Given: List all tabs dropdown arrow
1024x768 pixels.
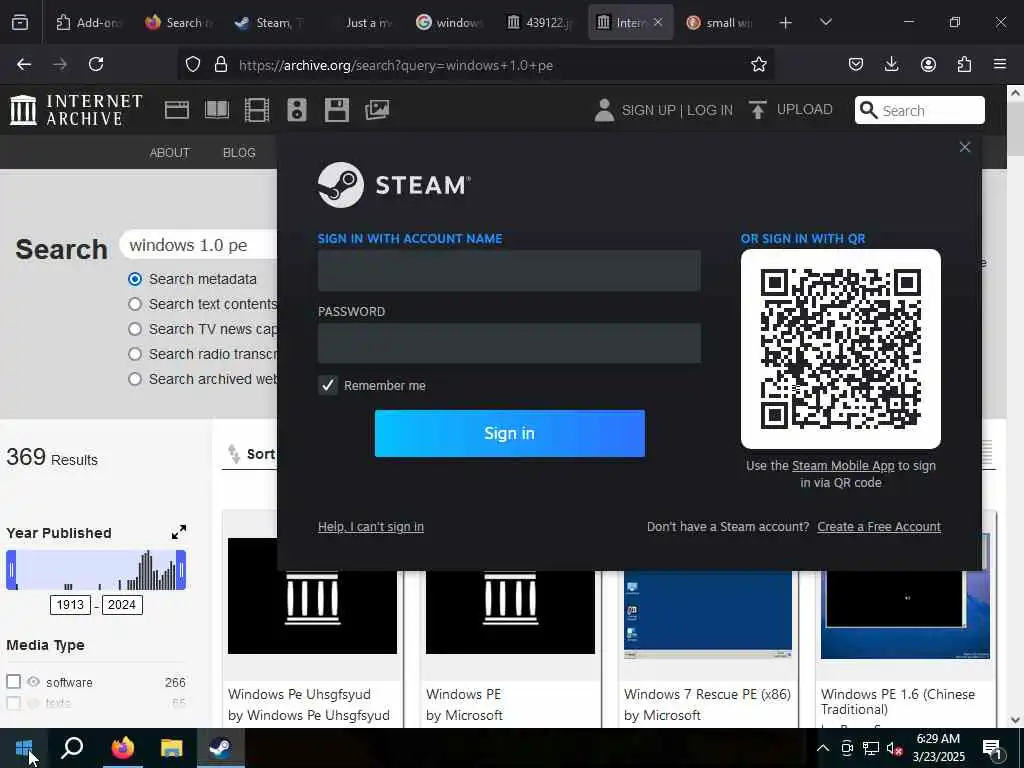Looking at the screenshot, I should (825, 23).
